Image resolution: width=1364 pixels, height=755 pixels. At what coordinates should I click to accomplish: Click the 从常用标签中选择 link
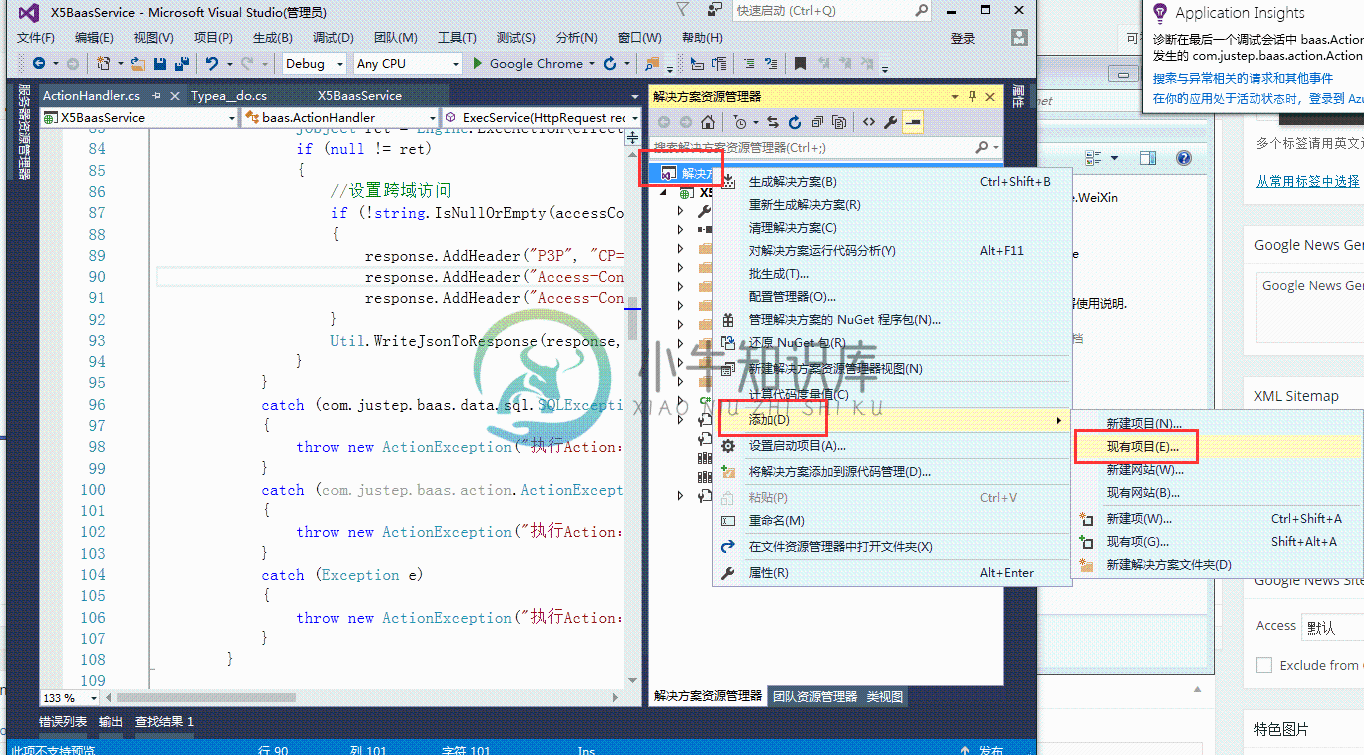(x=1308, y=181)
